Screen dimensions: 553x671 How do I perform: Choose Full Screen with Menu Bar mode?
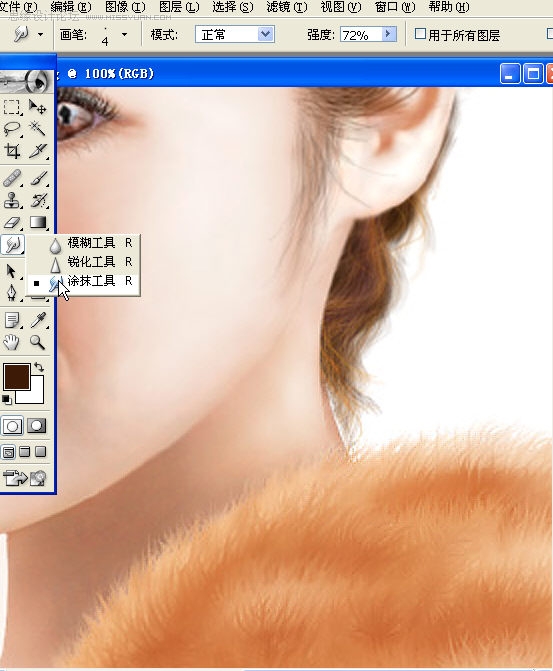pyautogui.click(x=25, y=452)
